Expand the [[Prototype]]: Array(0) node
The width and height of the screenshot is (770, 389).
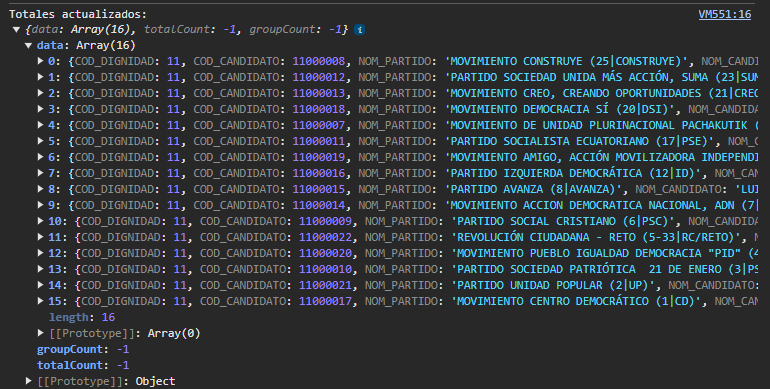click(x=41, y=333)
